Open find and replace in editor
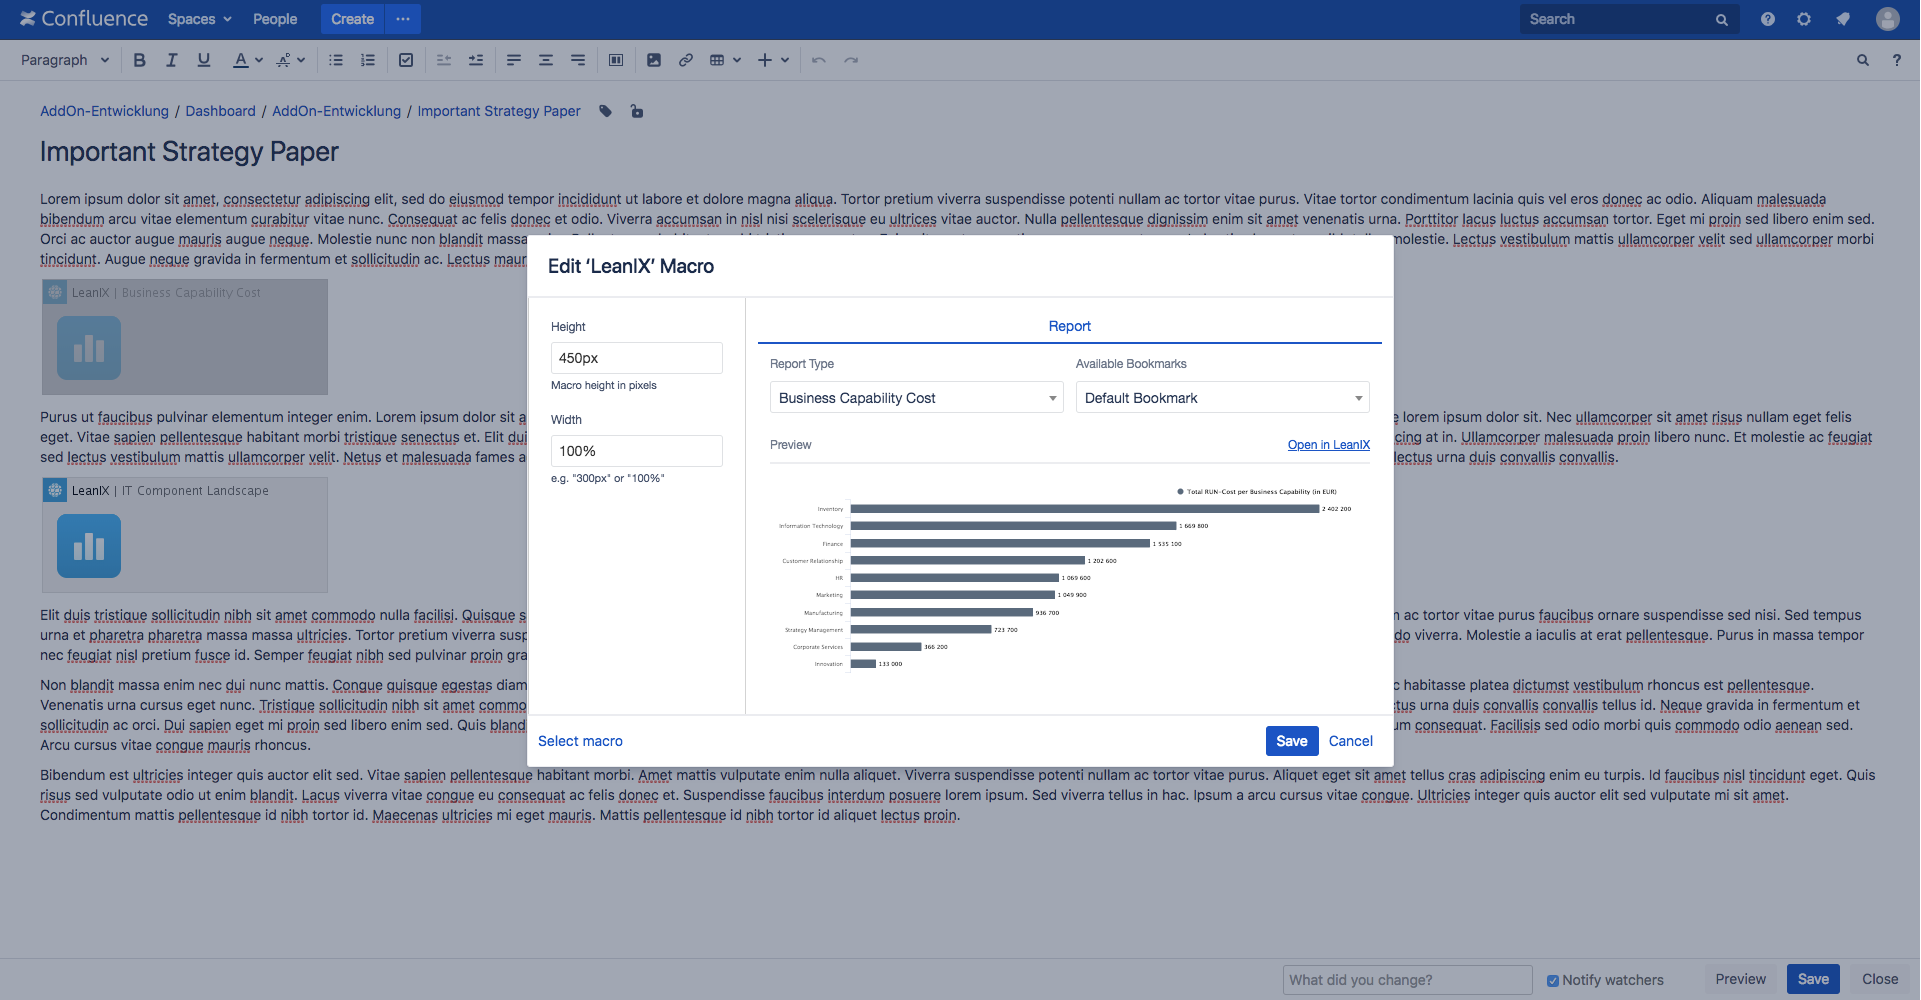1921x1000 pixels. [x=1863, y=60]
